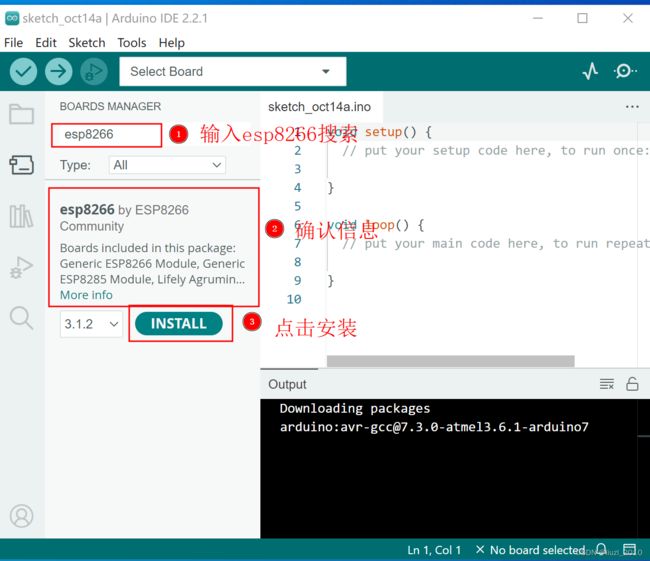Open the account profile icon

click(x=22, y=516)
